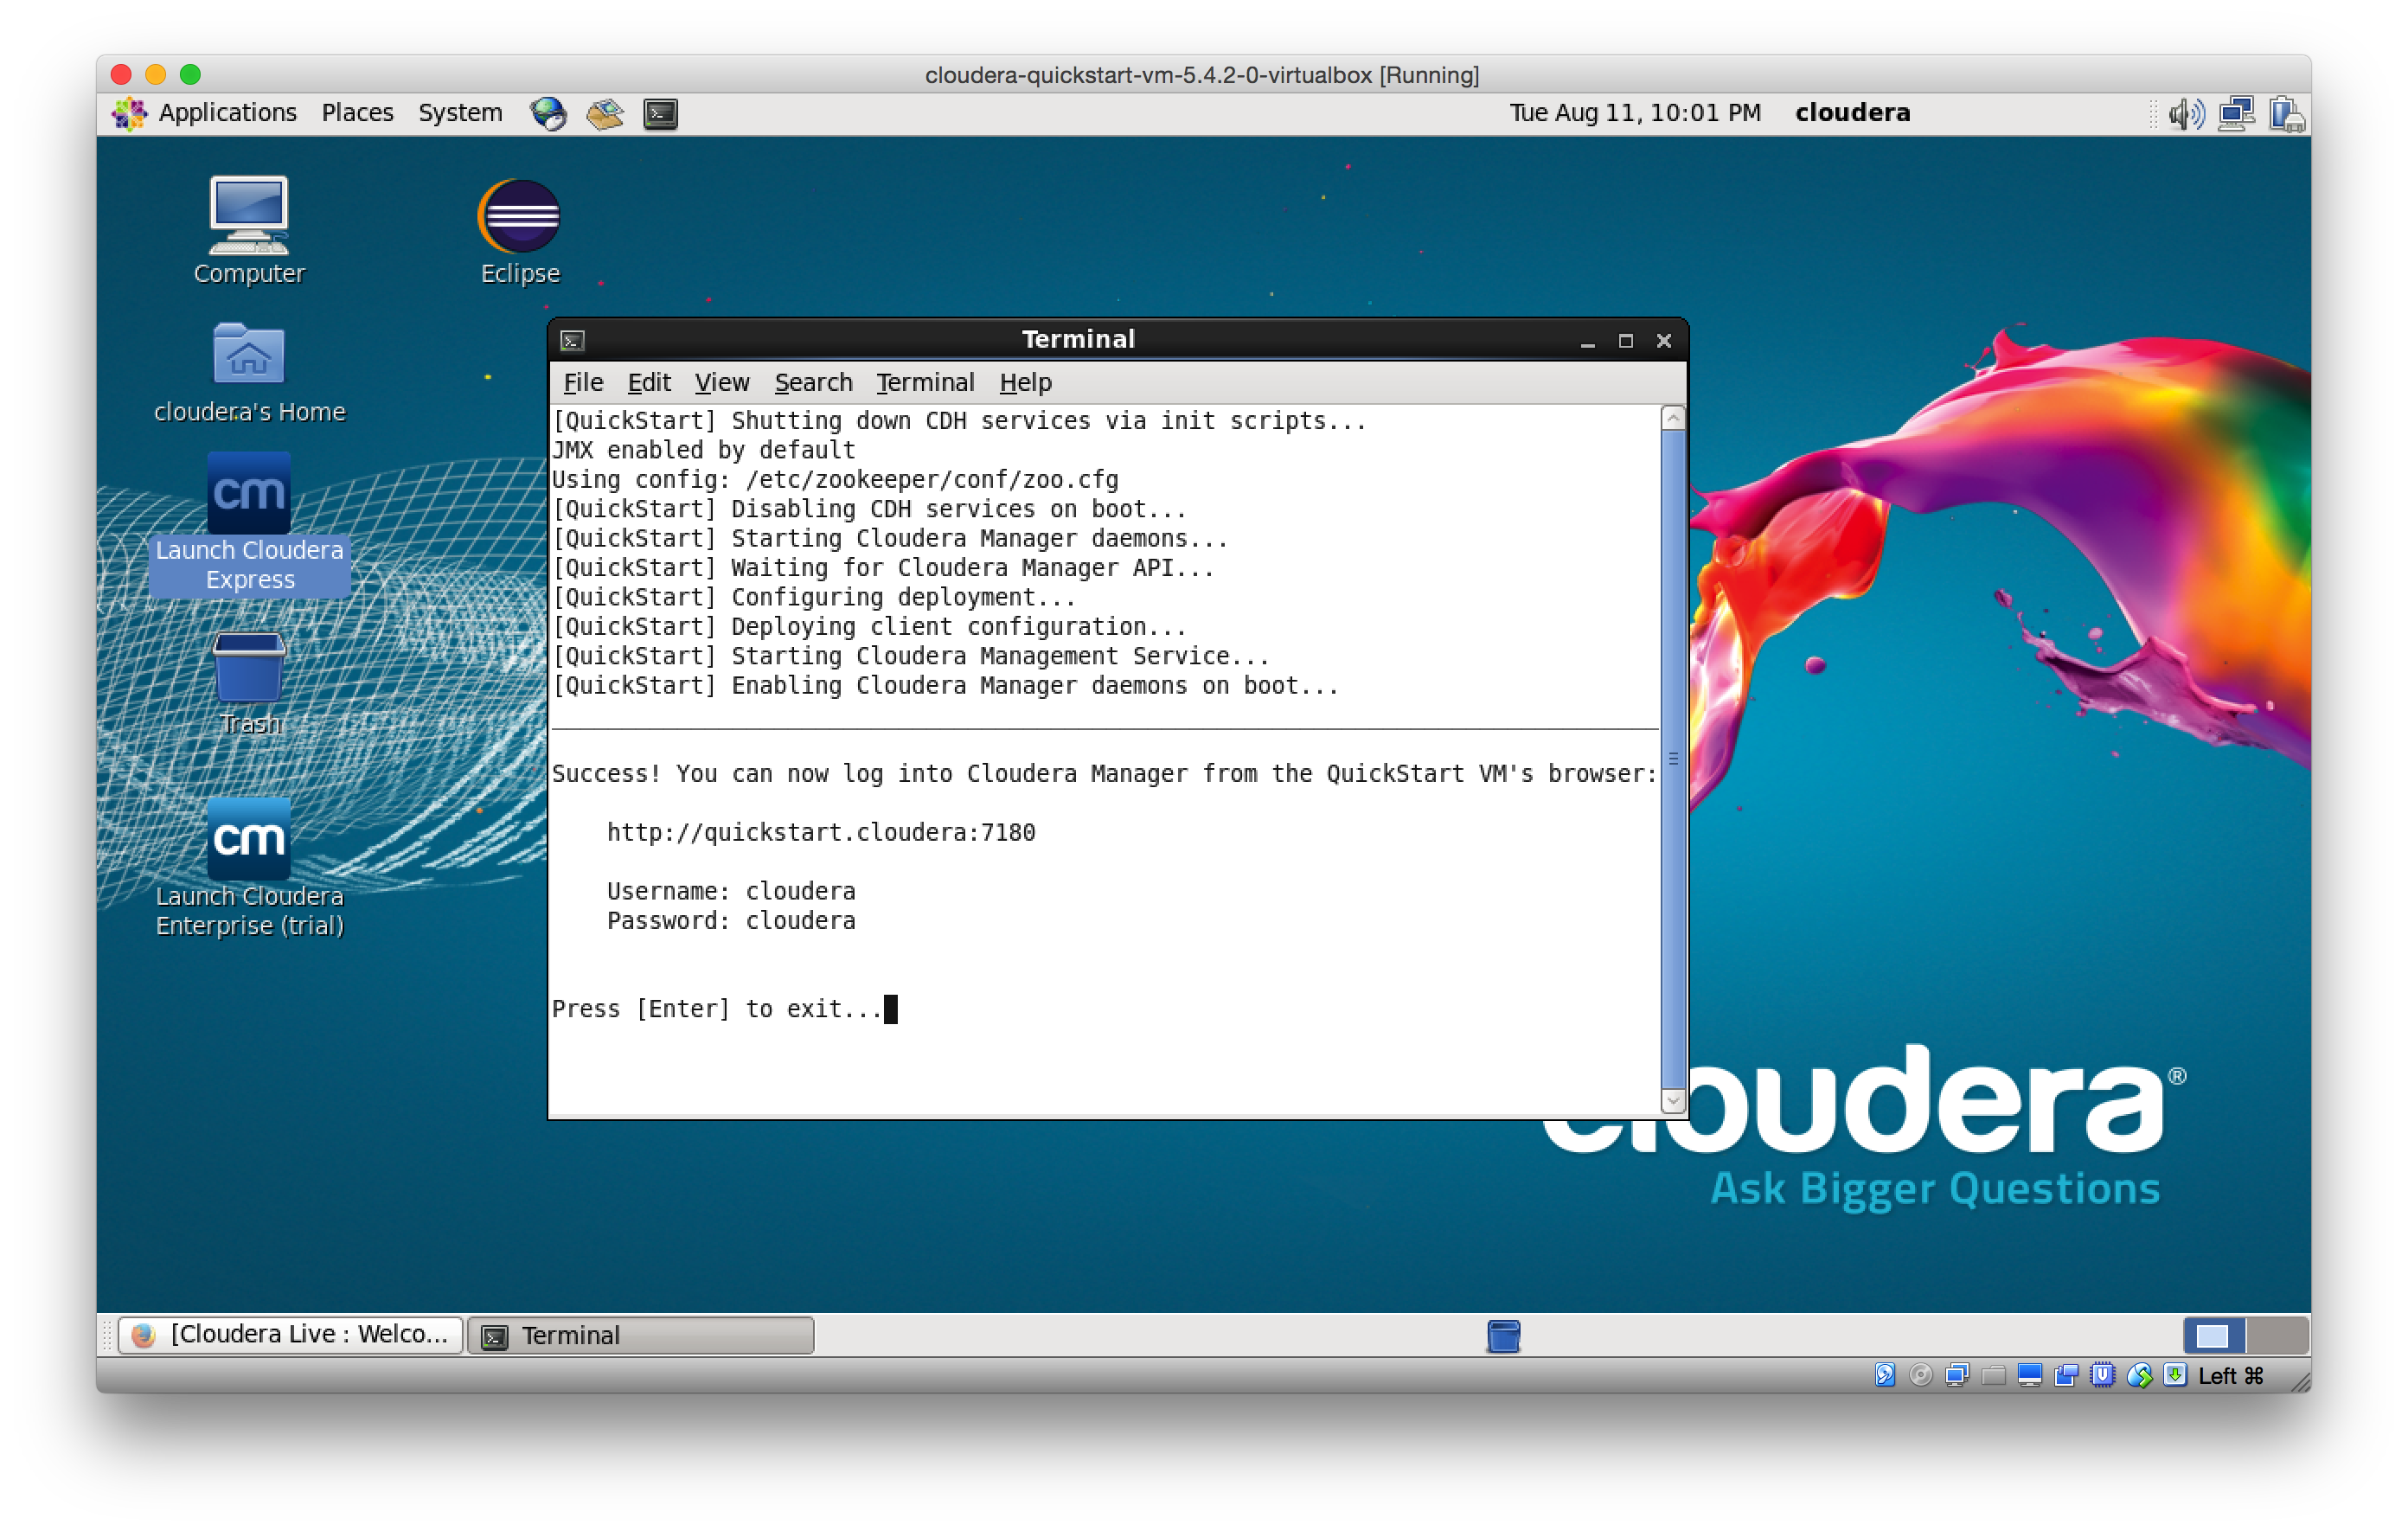Image resolution: width=2408 pixels, height=1531 pixels.
Task: Click network connection icon in panel
Action: [x=2236, y=114]
